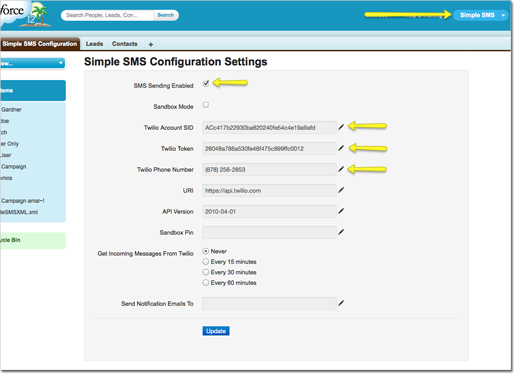Click the Twilio Token text field

click(x=269, y=148)
